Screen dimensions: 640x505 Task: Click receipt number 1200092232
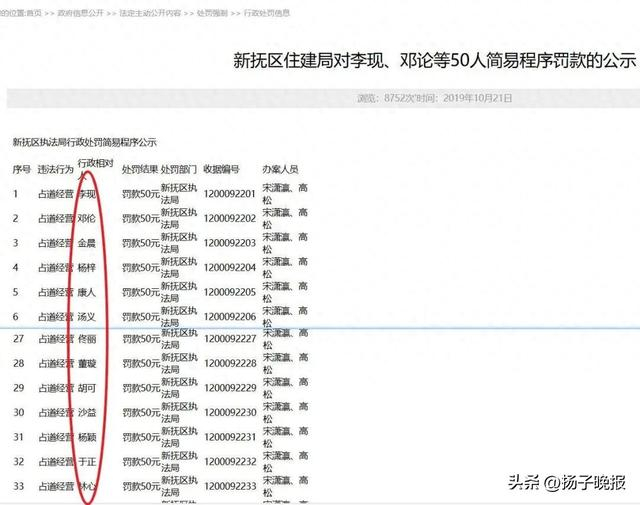click(230, 461)
